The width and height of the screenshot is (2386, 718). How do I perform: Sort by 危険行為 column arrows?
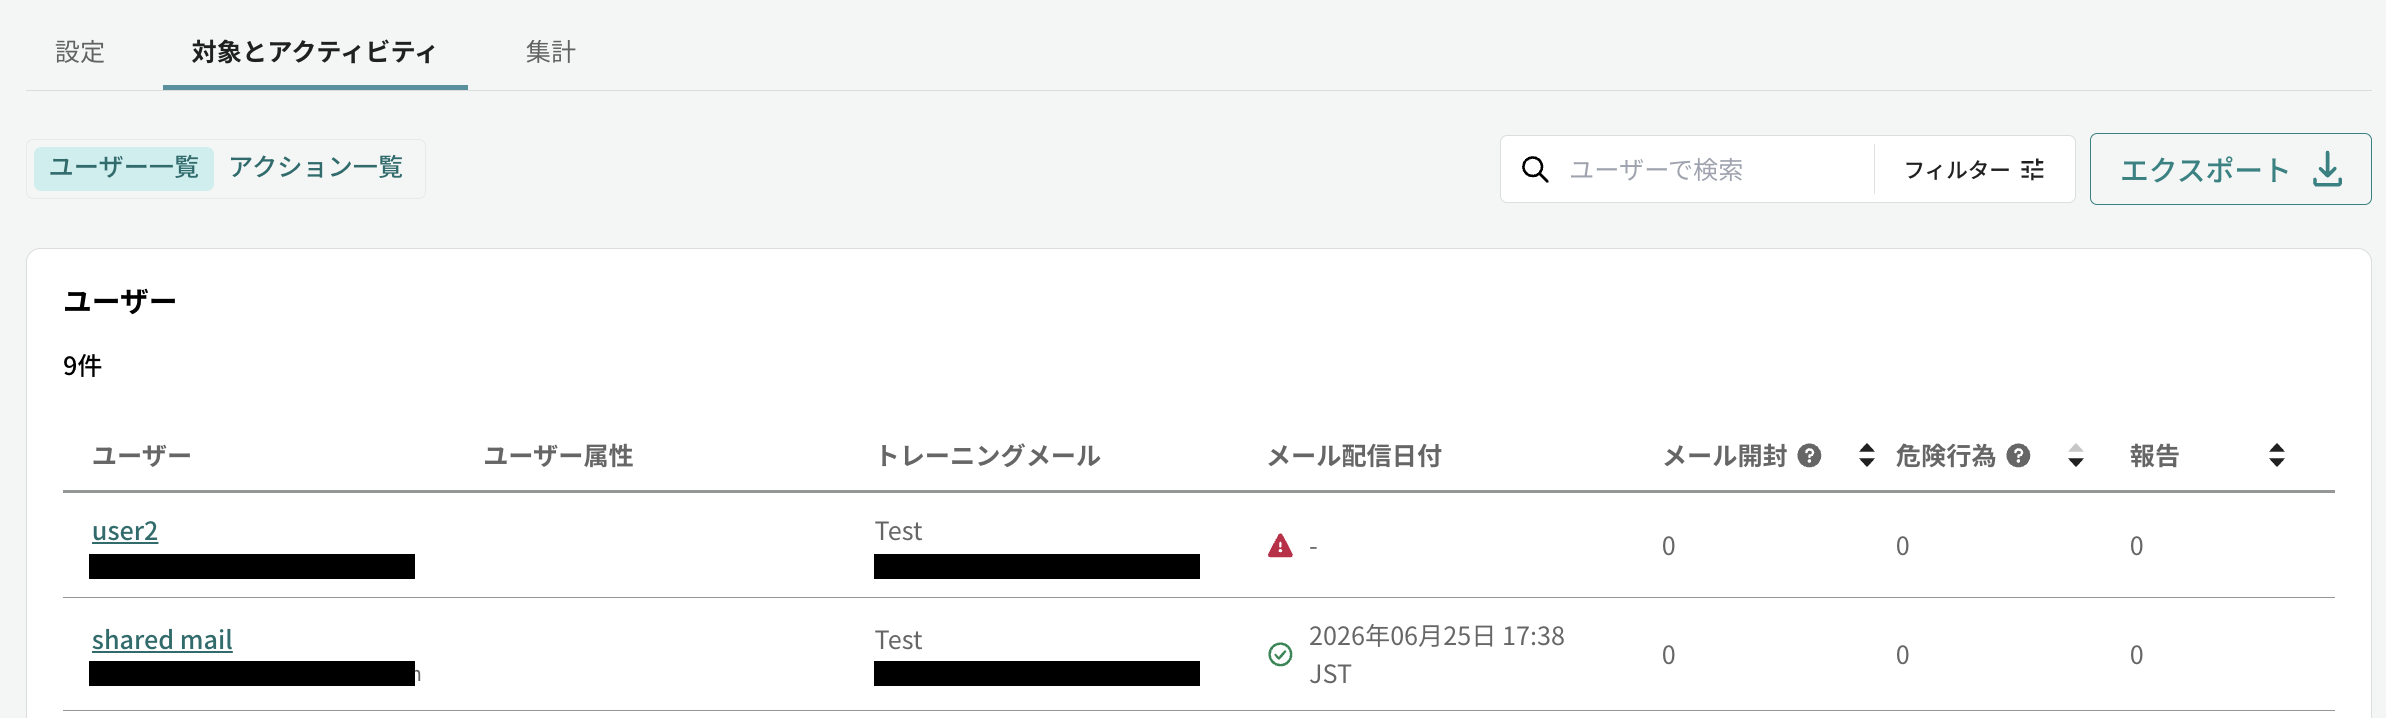coord(2076,456)
